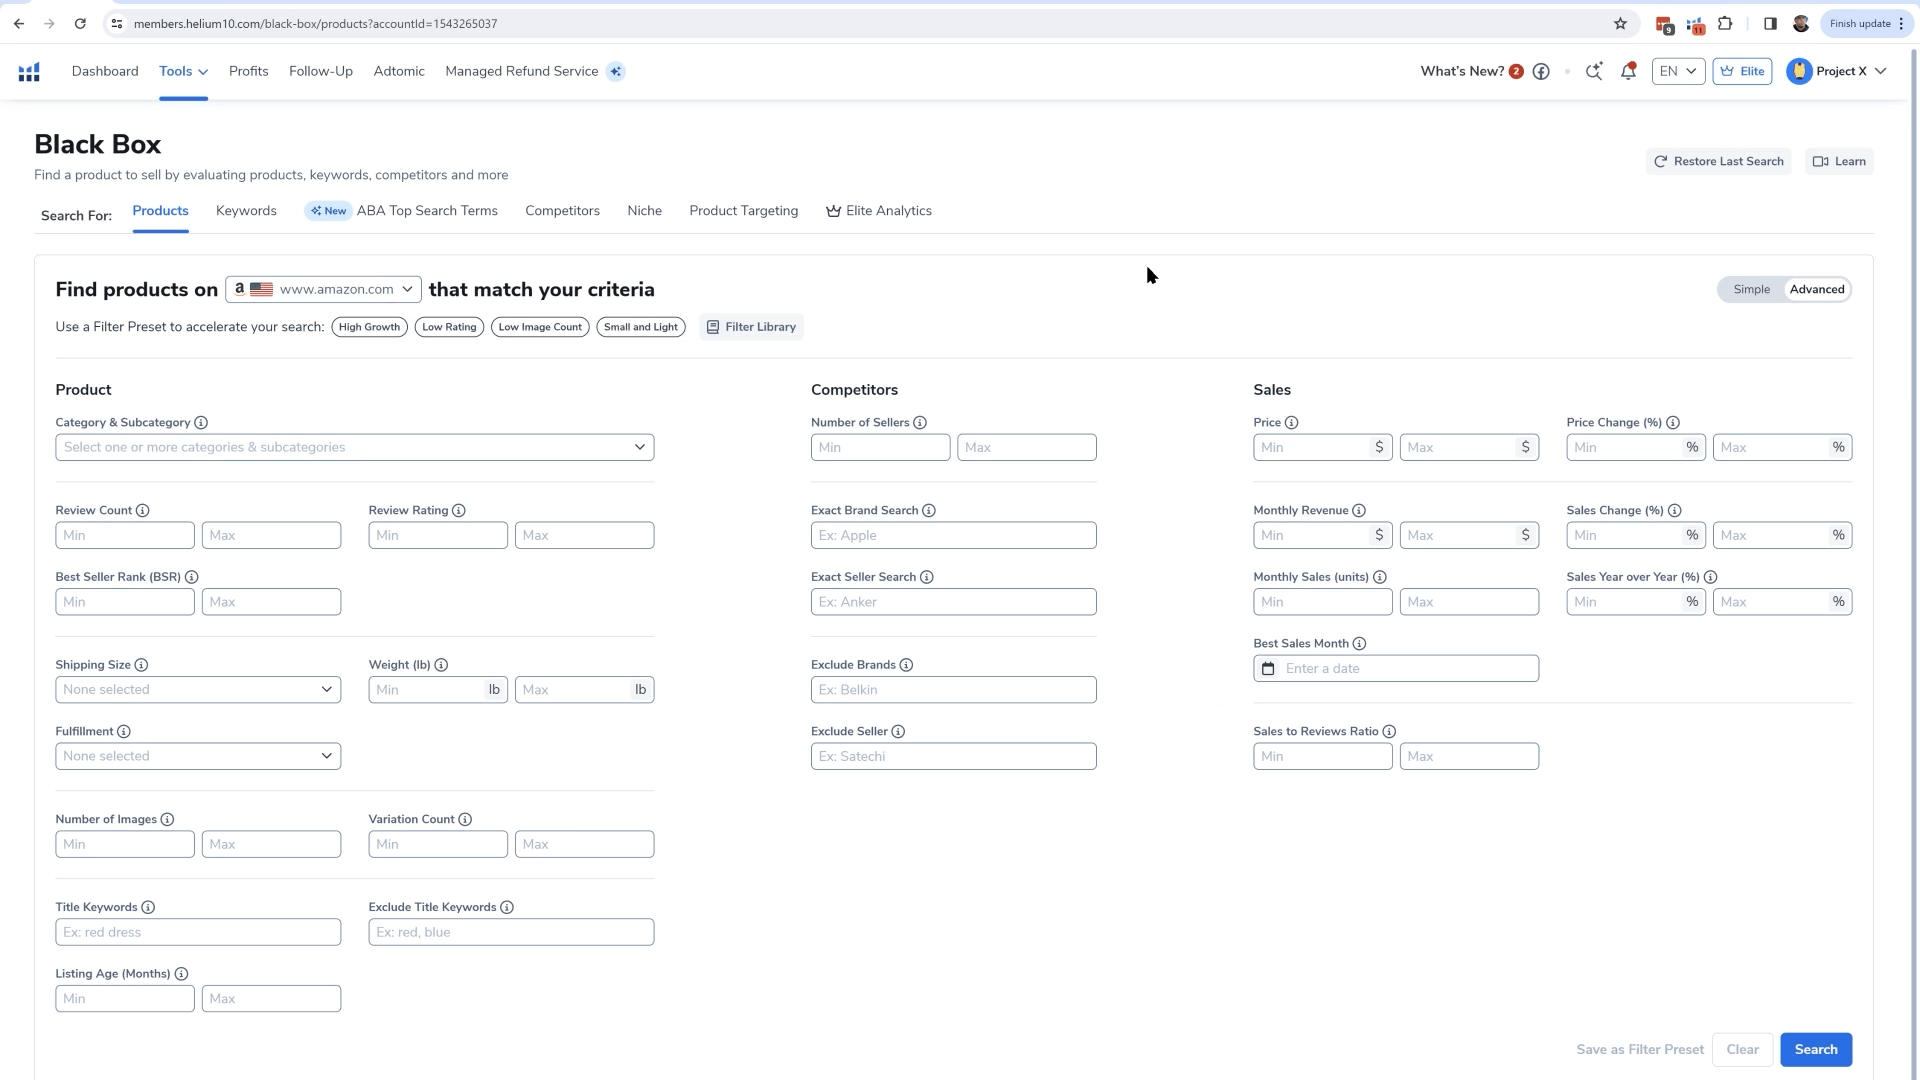
Task: Switch to the Keywords search tab
Action: pyautogui.click(x=246, y=211)
